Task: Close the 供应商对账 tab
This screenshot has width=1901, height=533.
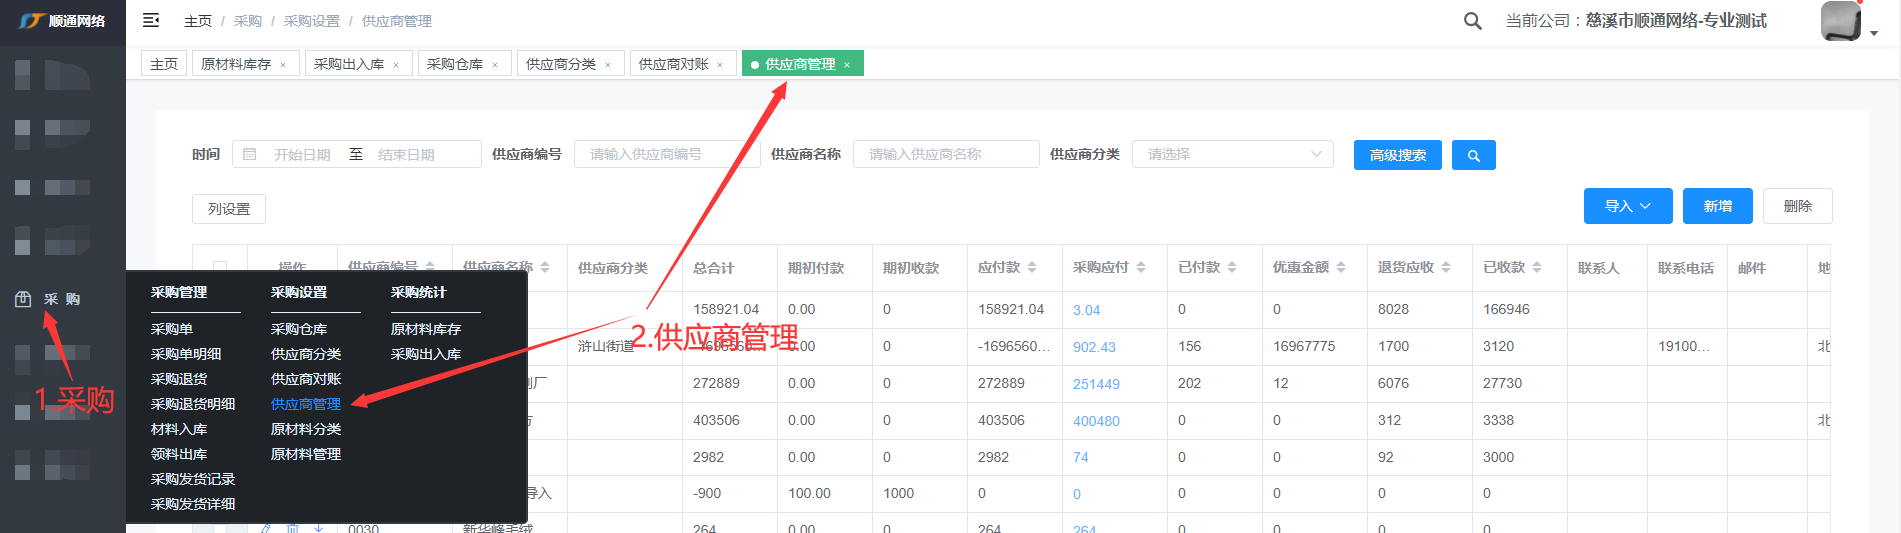Action: pos(720,65)
